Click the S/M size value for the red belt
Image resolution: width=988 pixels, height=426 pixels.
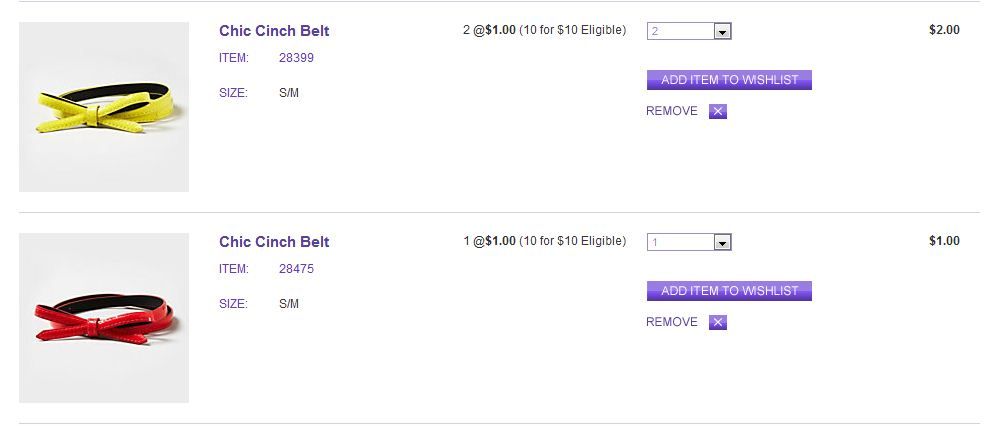click(x=289, y=304)
